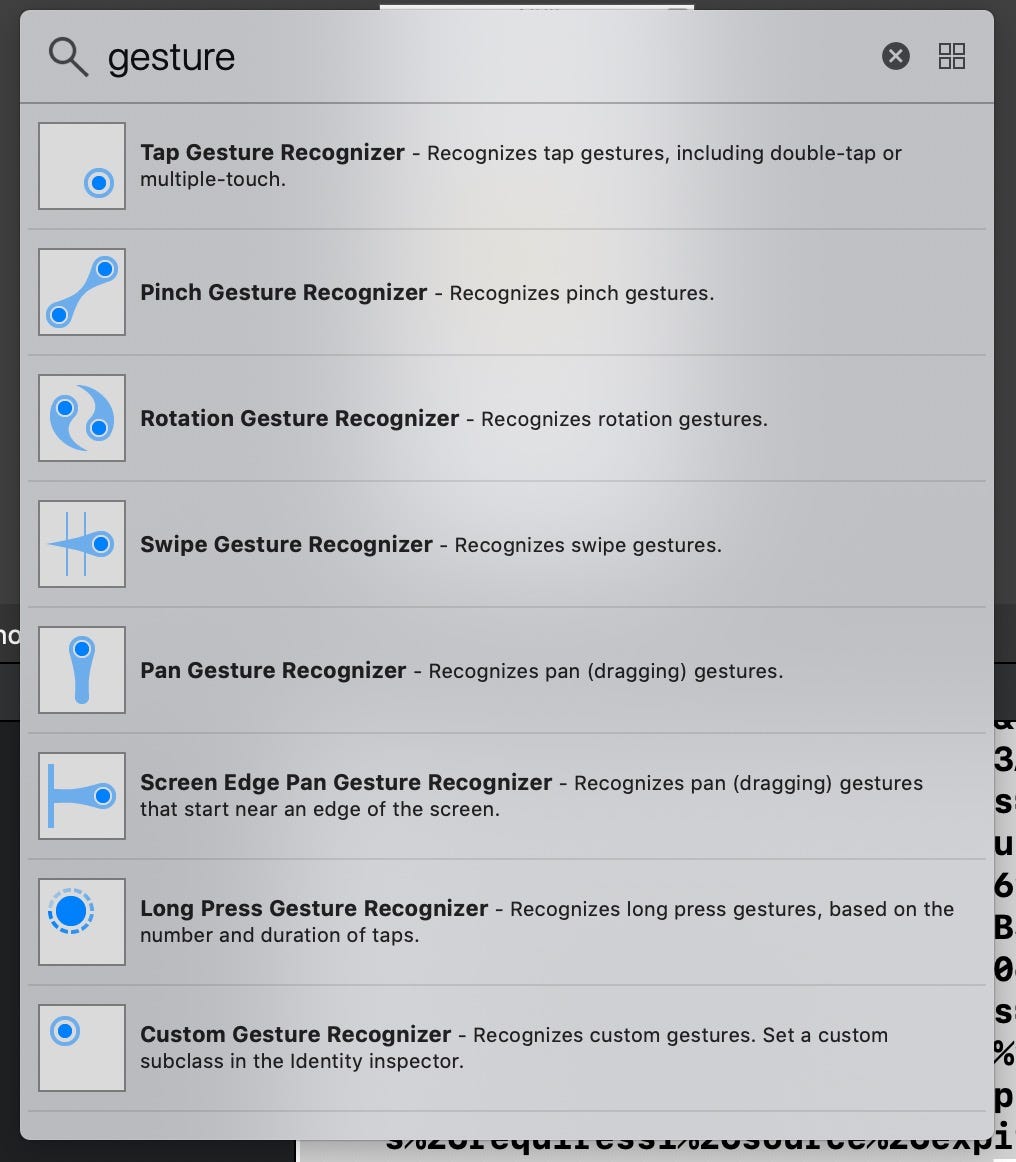
Task: Clear the gesture search text
Action: [895, 56]
